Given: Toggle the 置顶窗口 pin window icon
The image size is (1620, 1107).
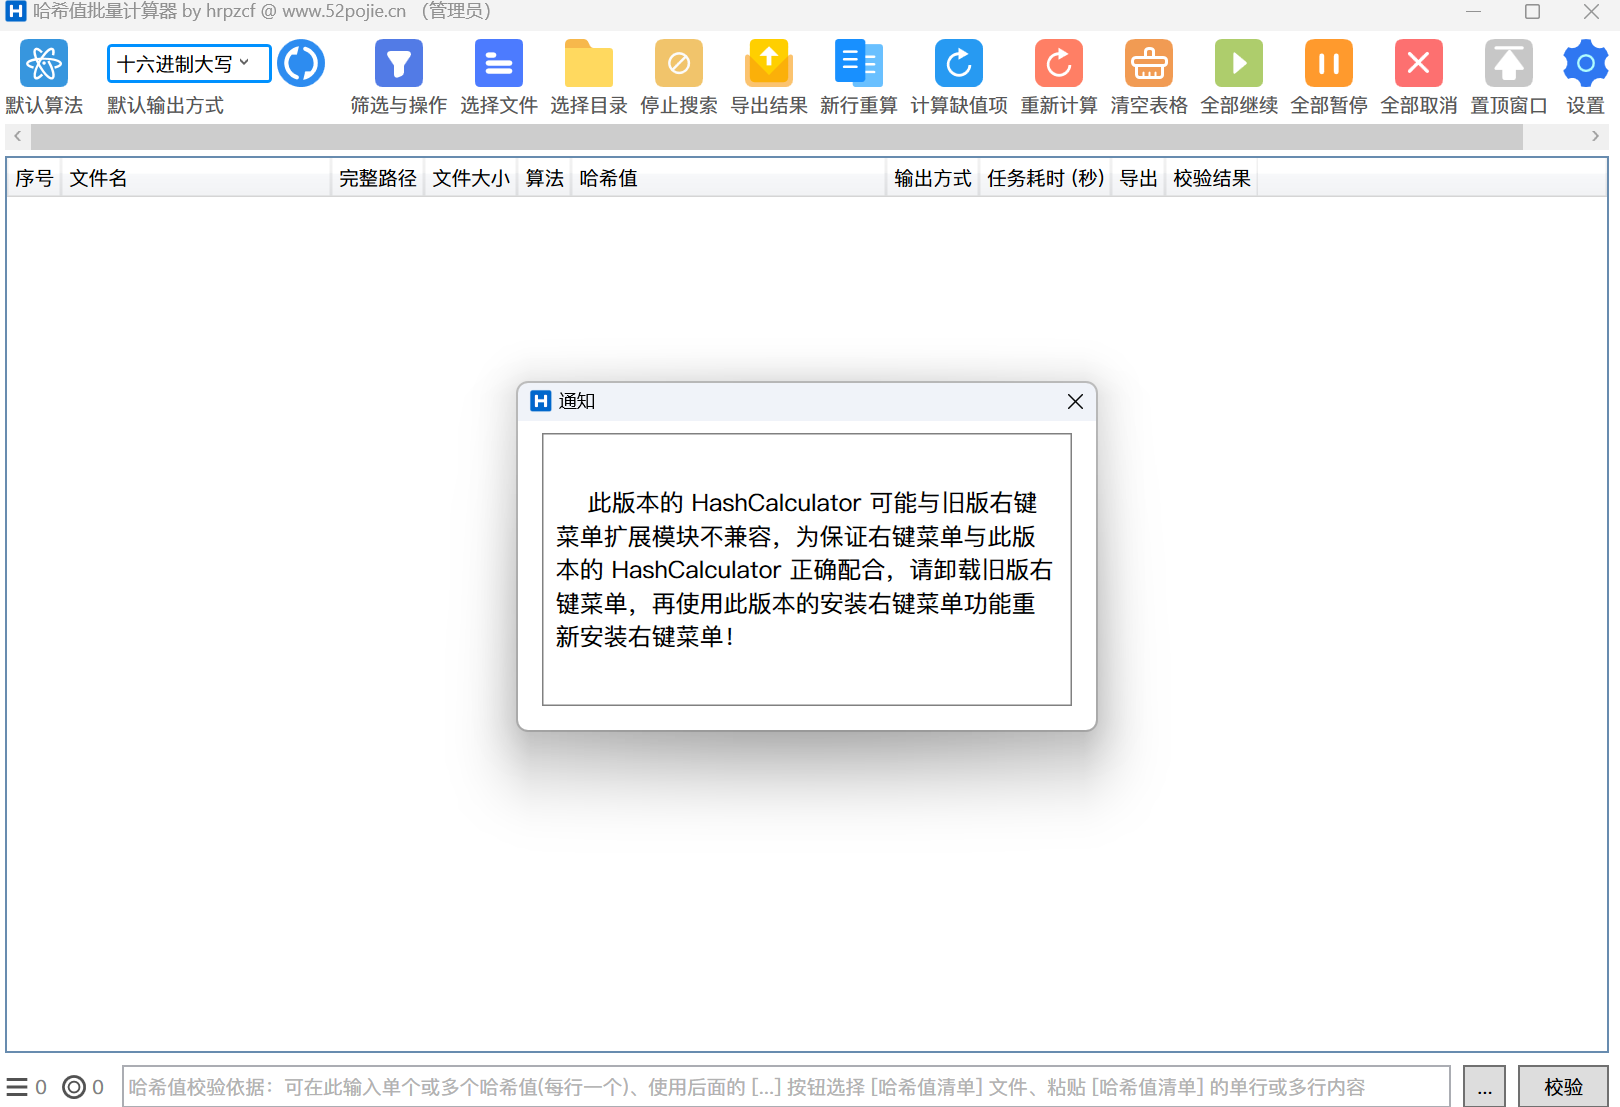Looking at the screenshot, I should [x=1509, y=64].
